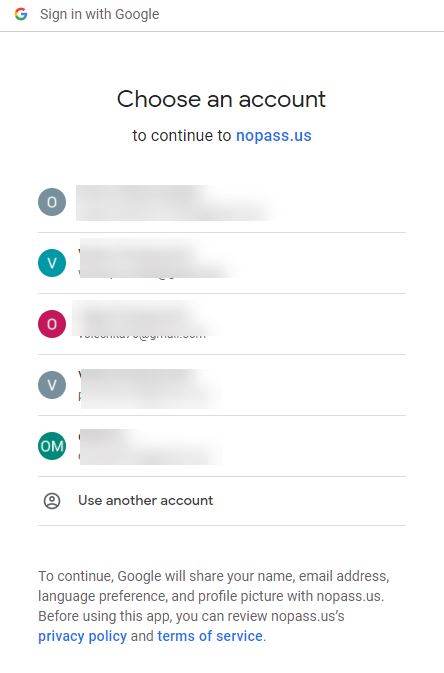Click blurred details beside magenta O avatar
444x673 pixels.
[x=148, y=318]
